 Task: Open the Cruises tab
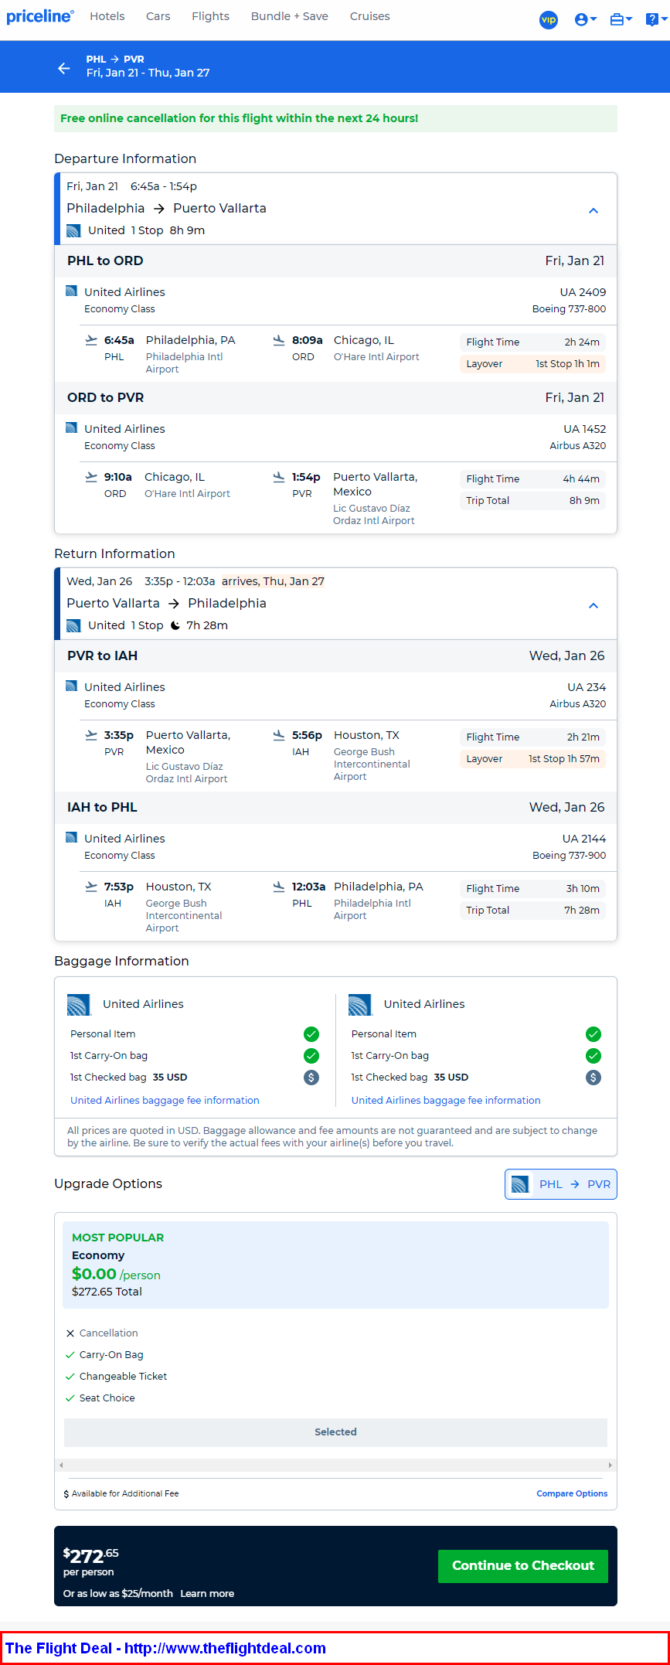point(370,16)
